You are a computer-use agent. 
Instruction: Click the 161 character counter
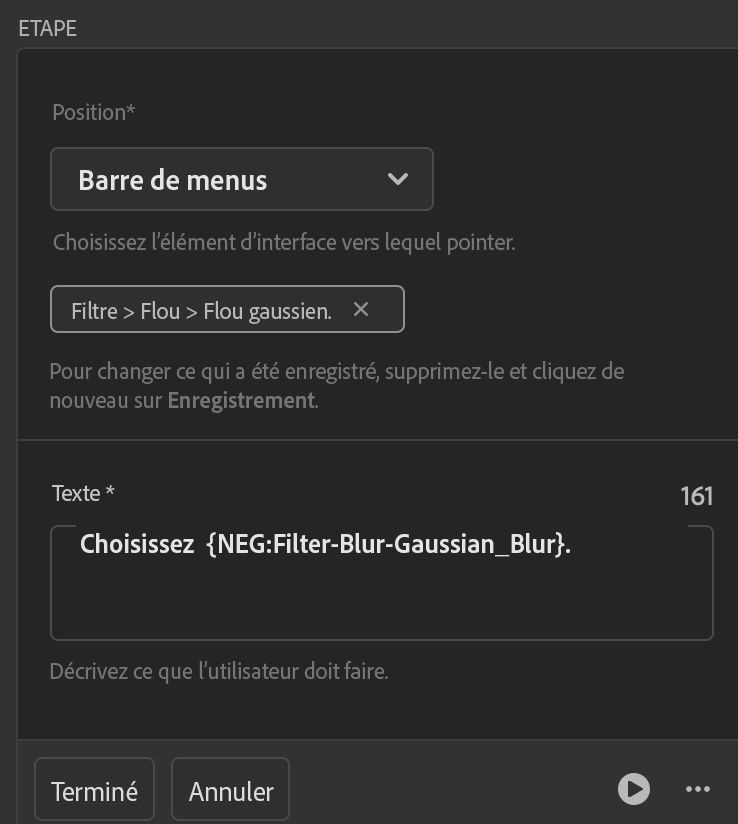(696, 496)
